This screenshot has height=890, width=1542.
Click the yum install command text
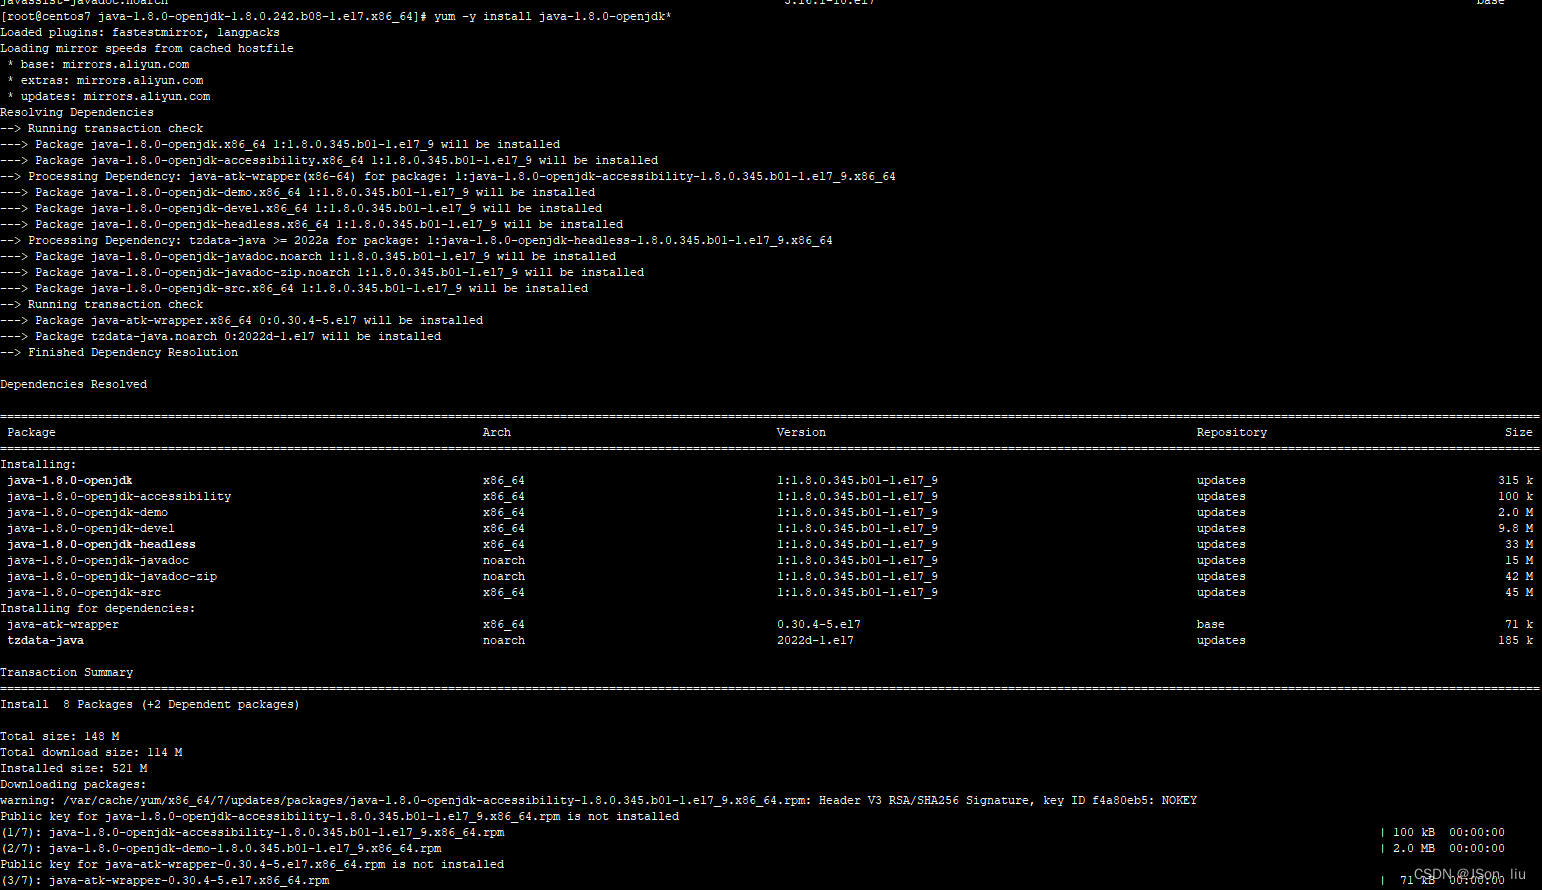(553, 17)
